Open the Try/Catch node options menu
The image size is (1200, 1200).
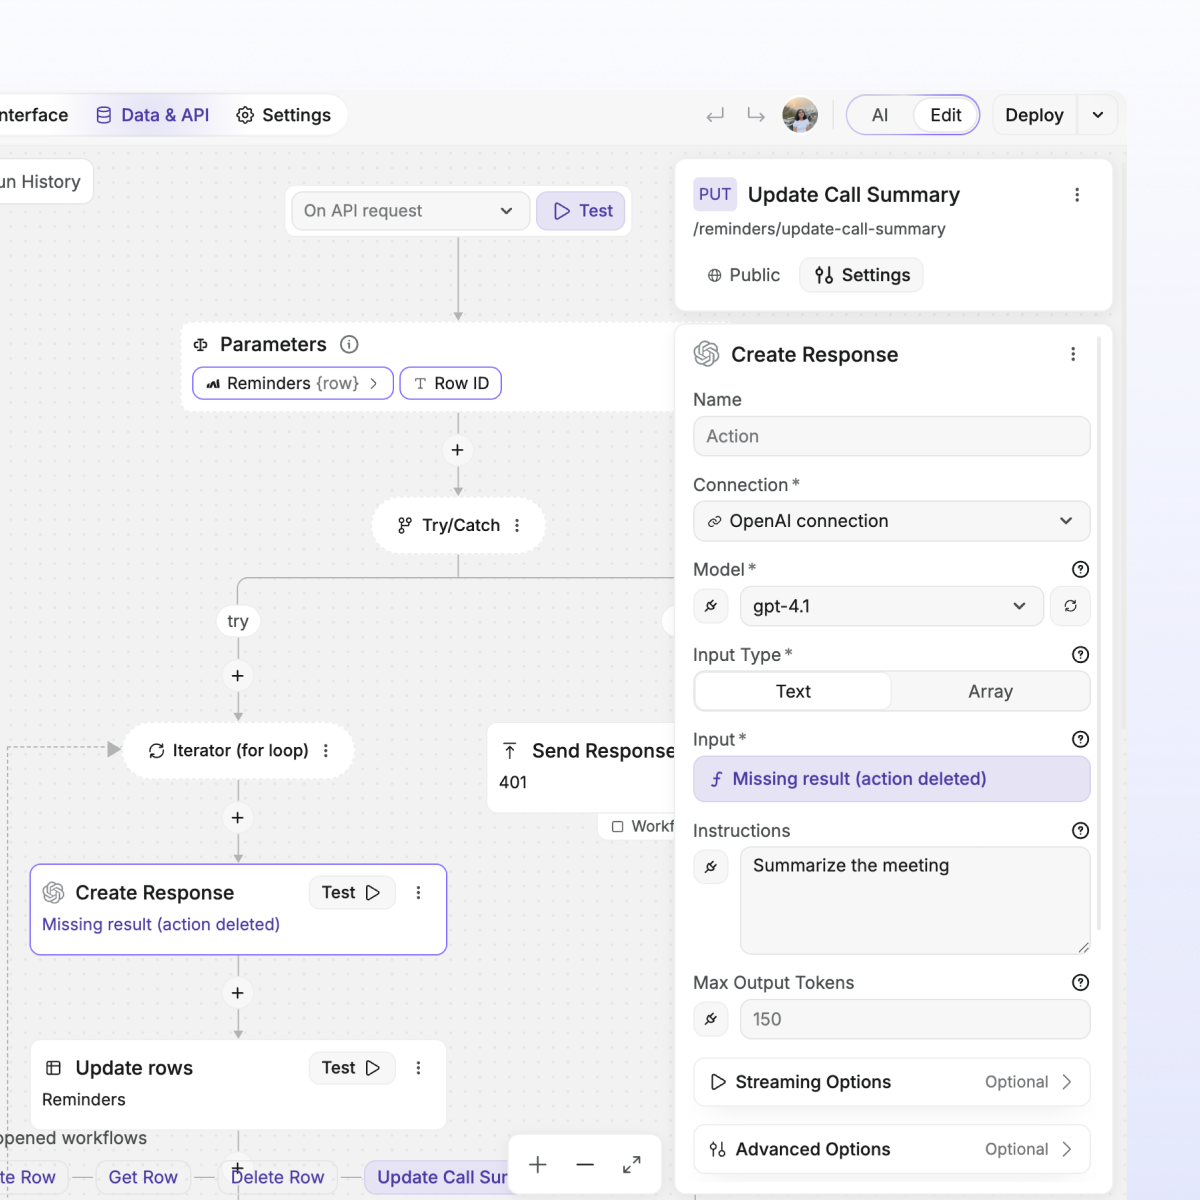tap(517, 525)
